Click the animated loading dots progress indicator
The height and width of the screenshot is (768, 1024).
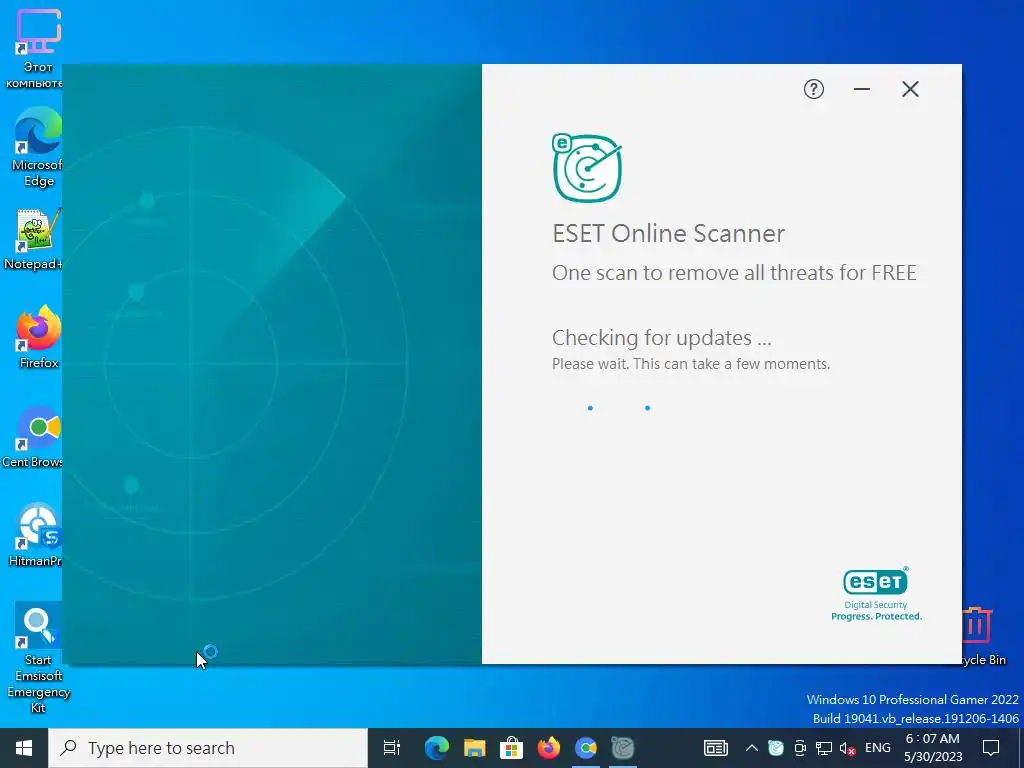[x=618, y=408]
